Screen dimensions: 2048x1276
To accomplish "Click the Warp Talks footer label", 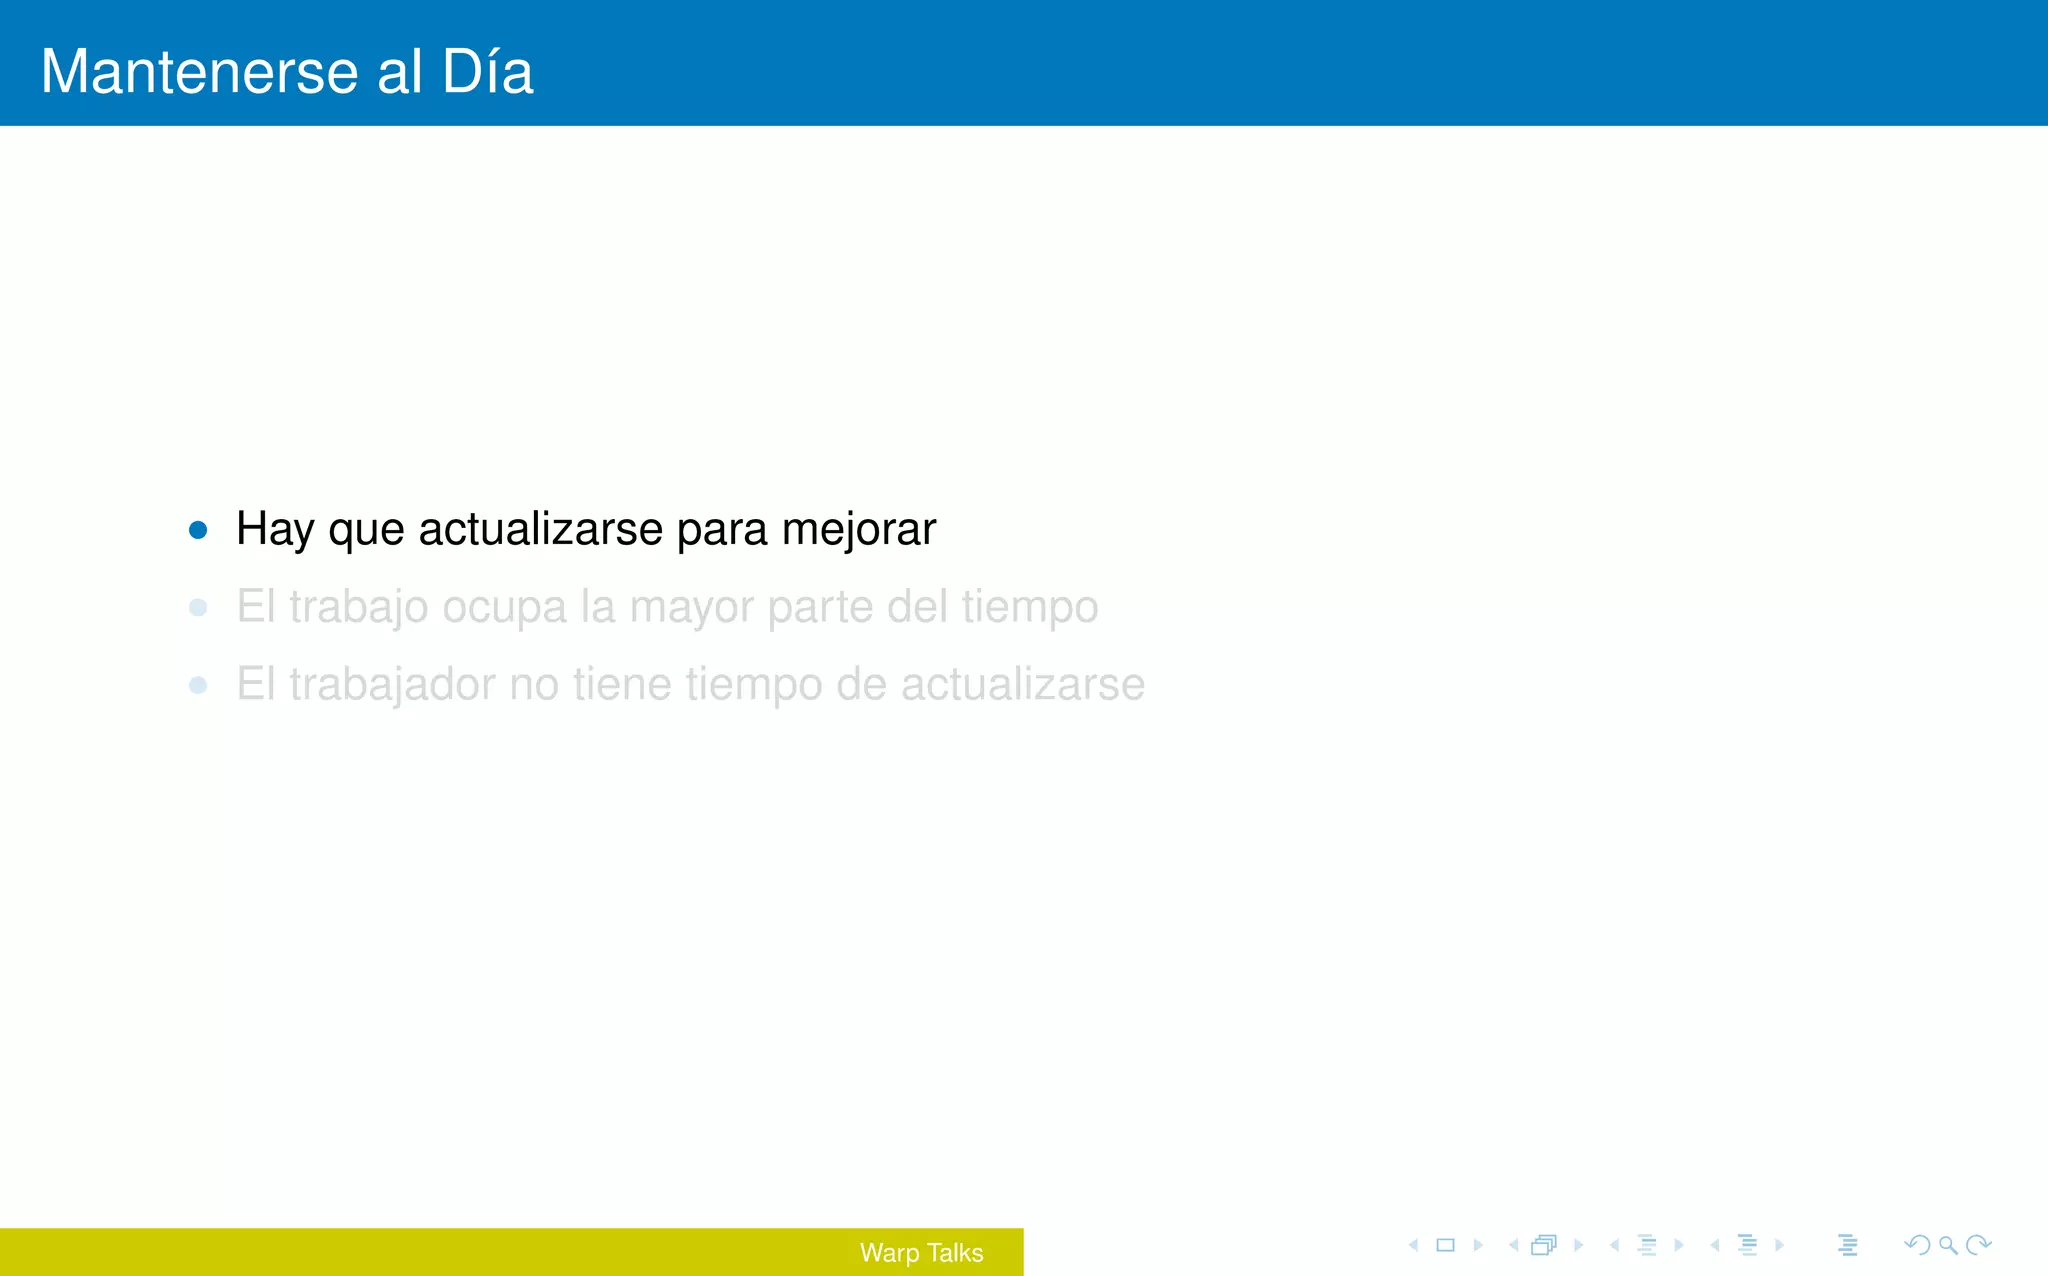I will coord(921,1253).
